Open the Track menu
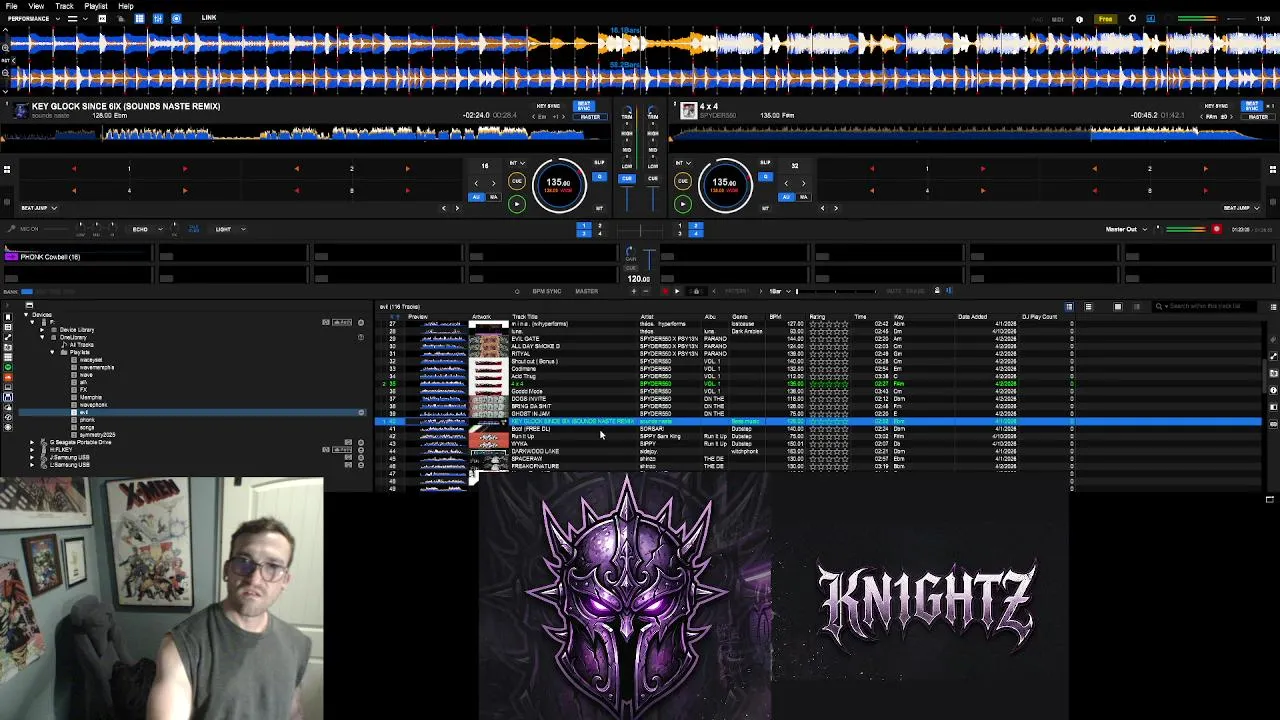Image resolution: width=1280 pixels, height=720 pixels. [64, 6]
